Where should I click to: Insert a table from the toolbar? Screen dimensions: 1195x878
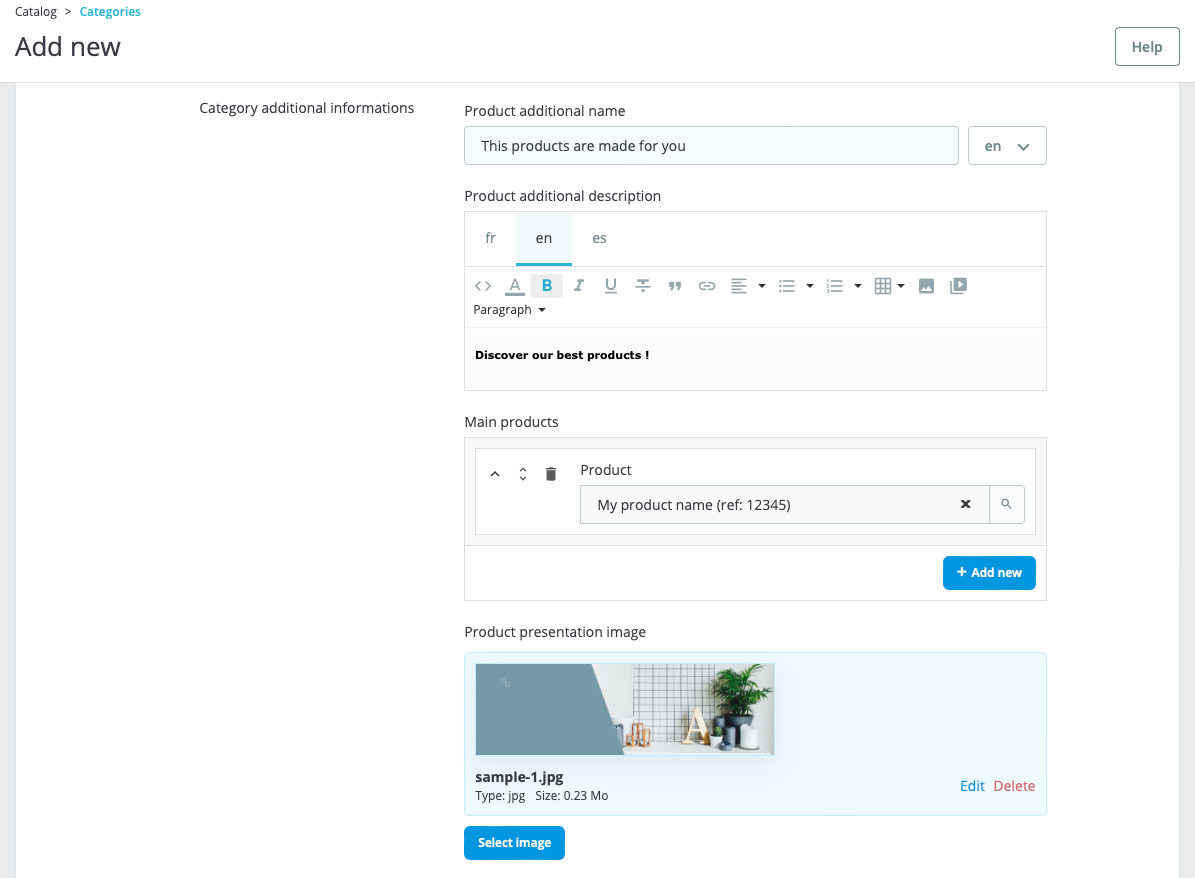[884, 285]
